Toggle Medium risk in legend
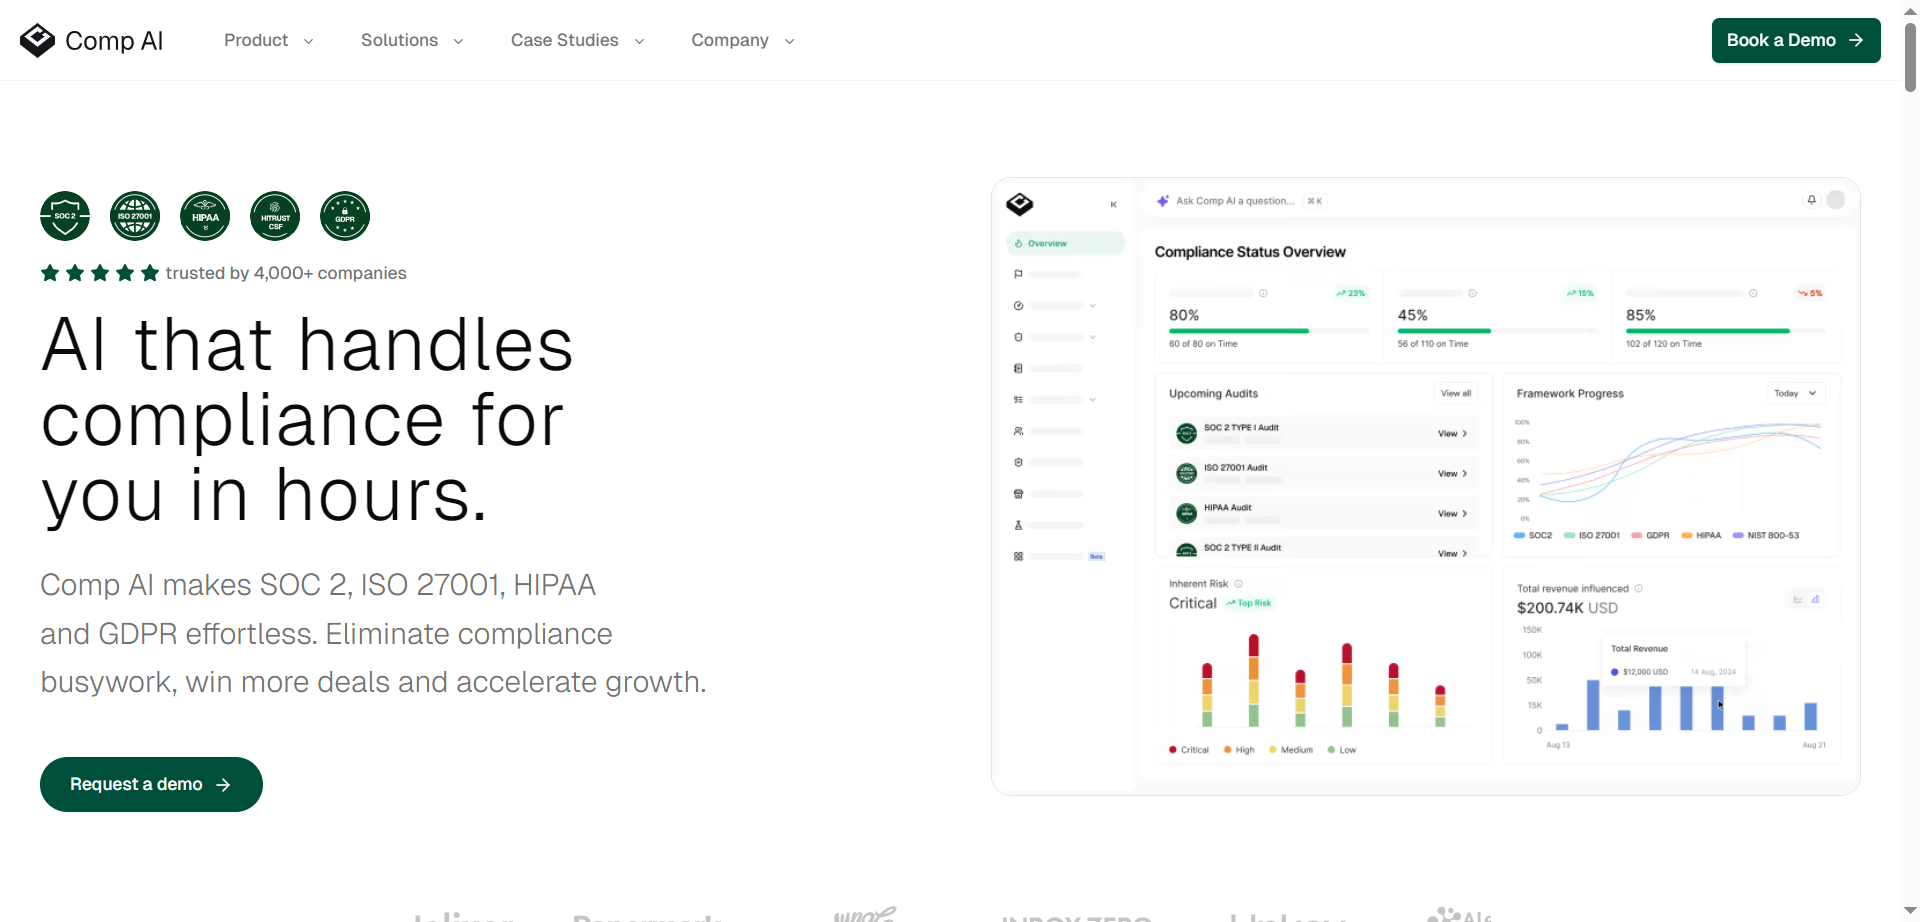 (x=1291, y=750)
